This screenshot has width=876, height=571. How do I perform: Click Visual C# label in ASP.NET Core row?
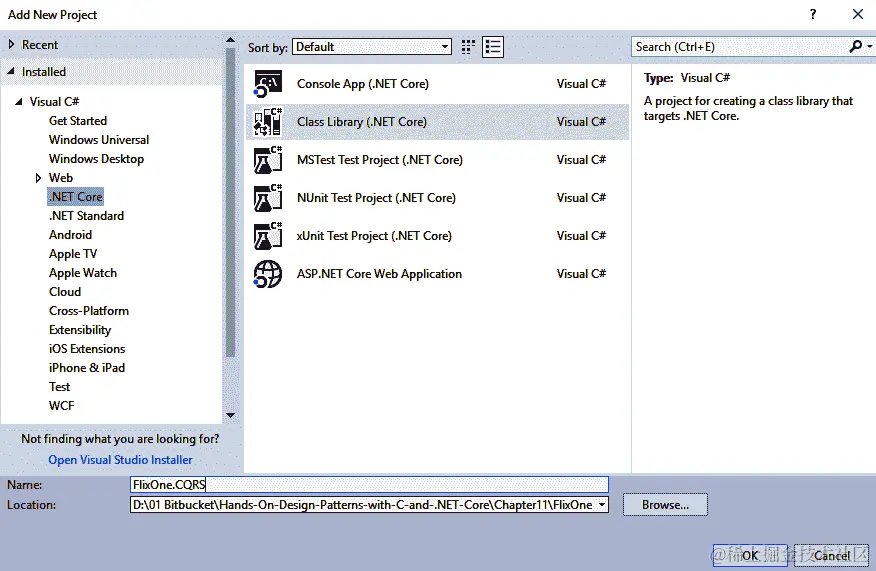(x=581, y=274)
